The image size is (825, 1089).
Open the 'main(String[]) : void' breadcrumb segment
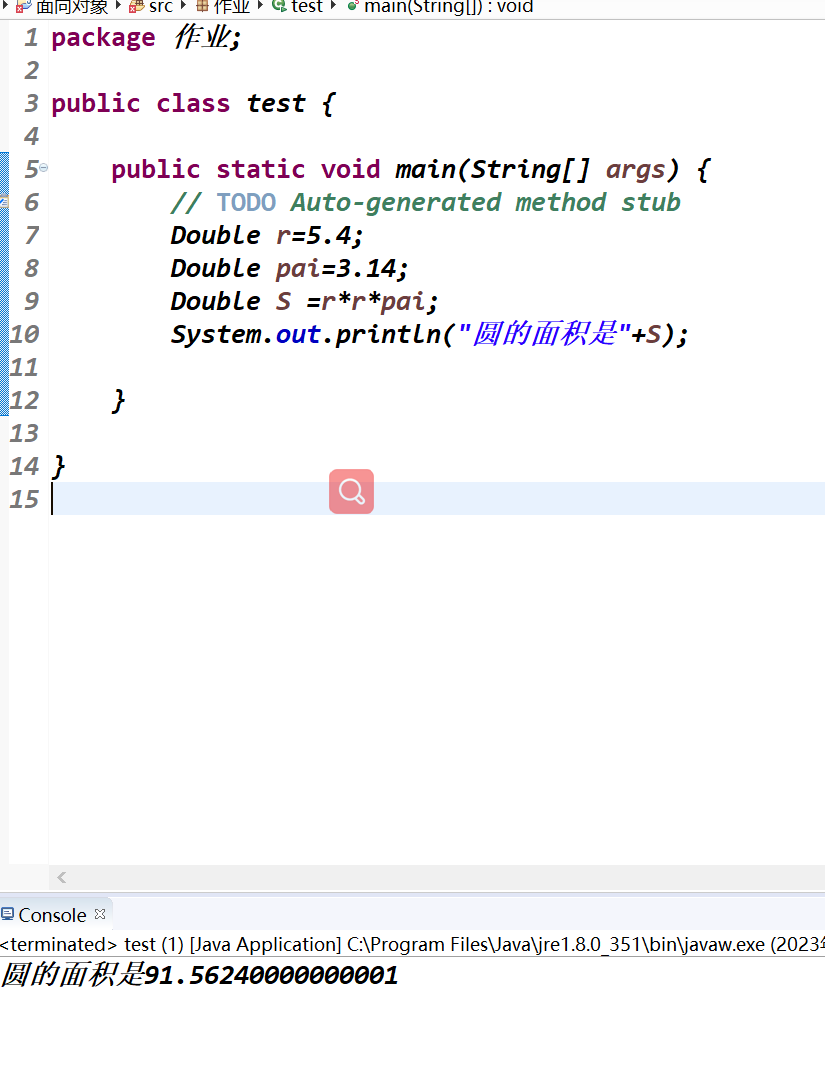[449, 7]
